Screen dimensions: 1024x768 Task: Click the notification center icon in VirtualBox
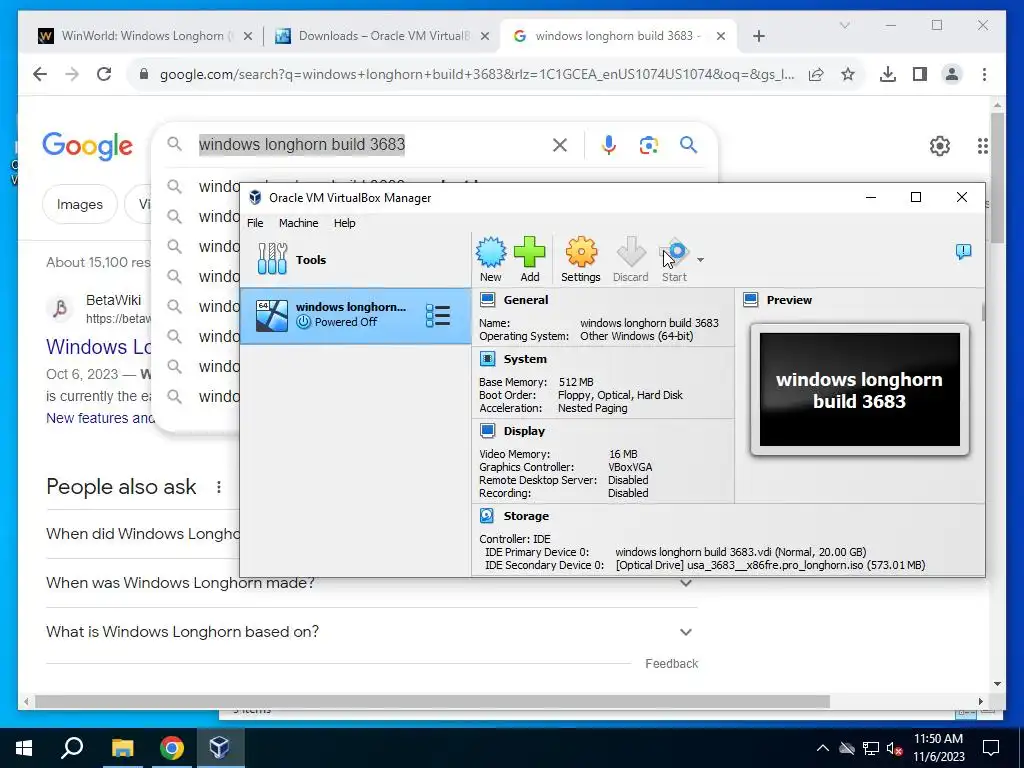[x=963, y=251]
